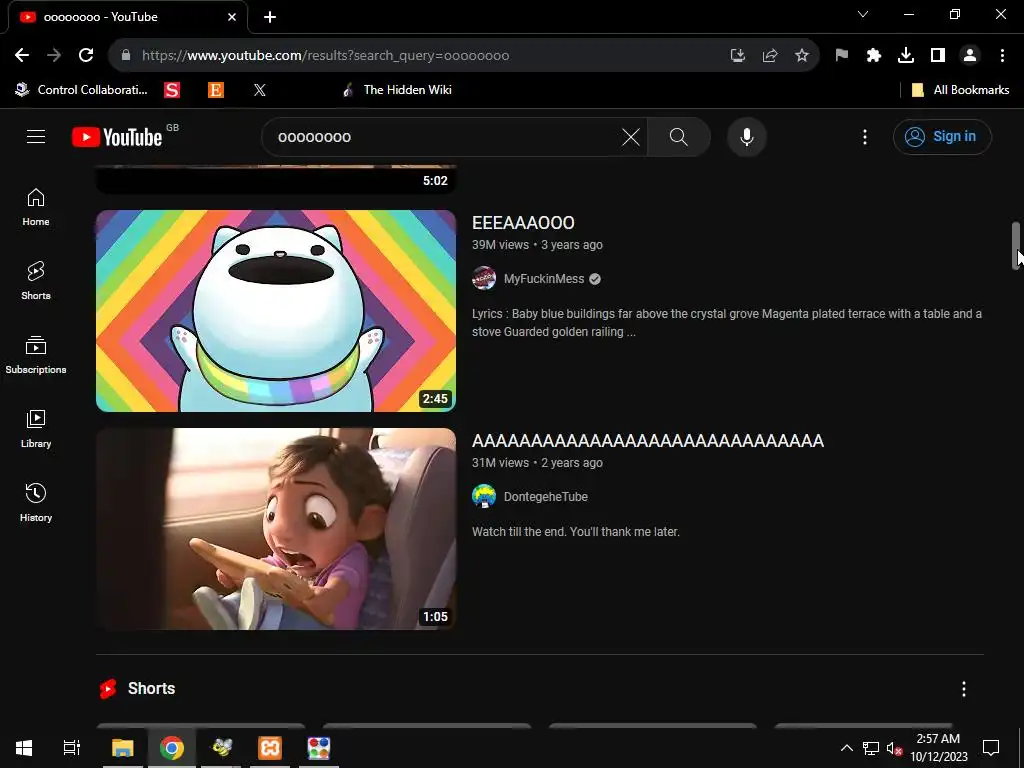
Task: Open the YouTube hamburger guide menu
Action: point(36,136)
